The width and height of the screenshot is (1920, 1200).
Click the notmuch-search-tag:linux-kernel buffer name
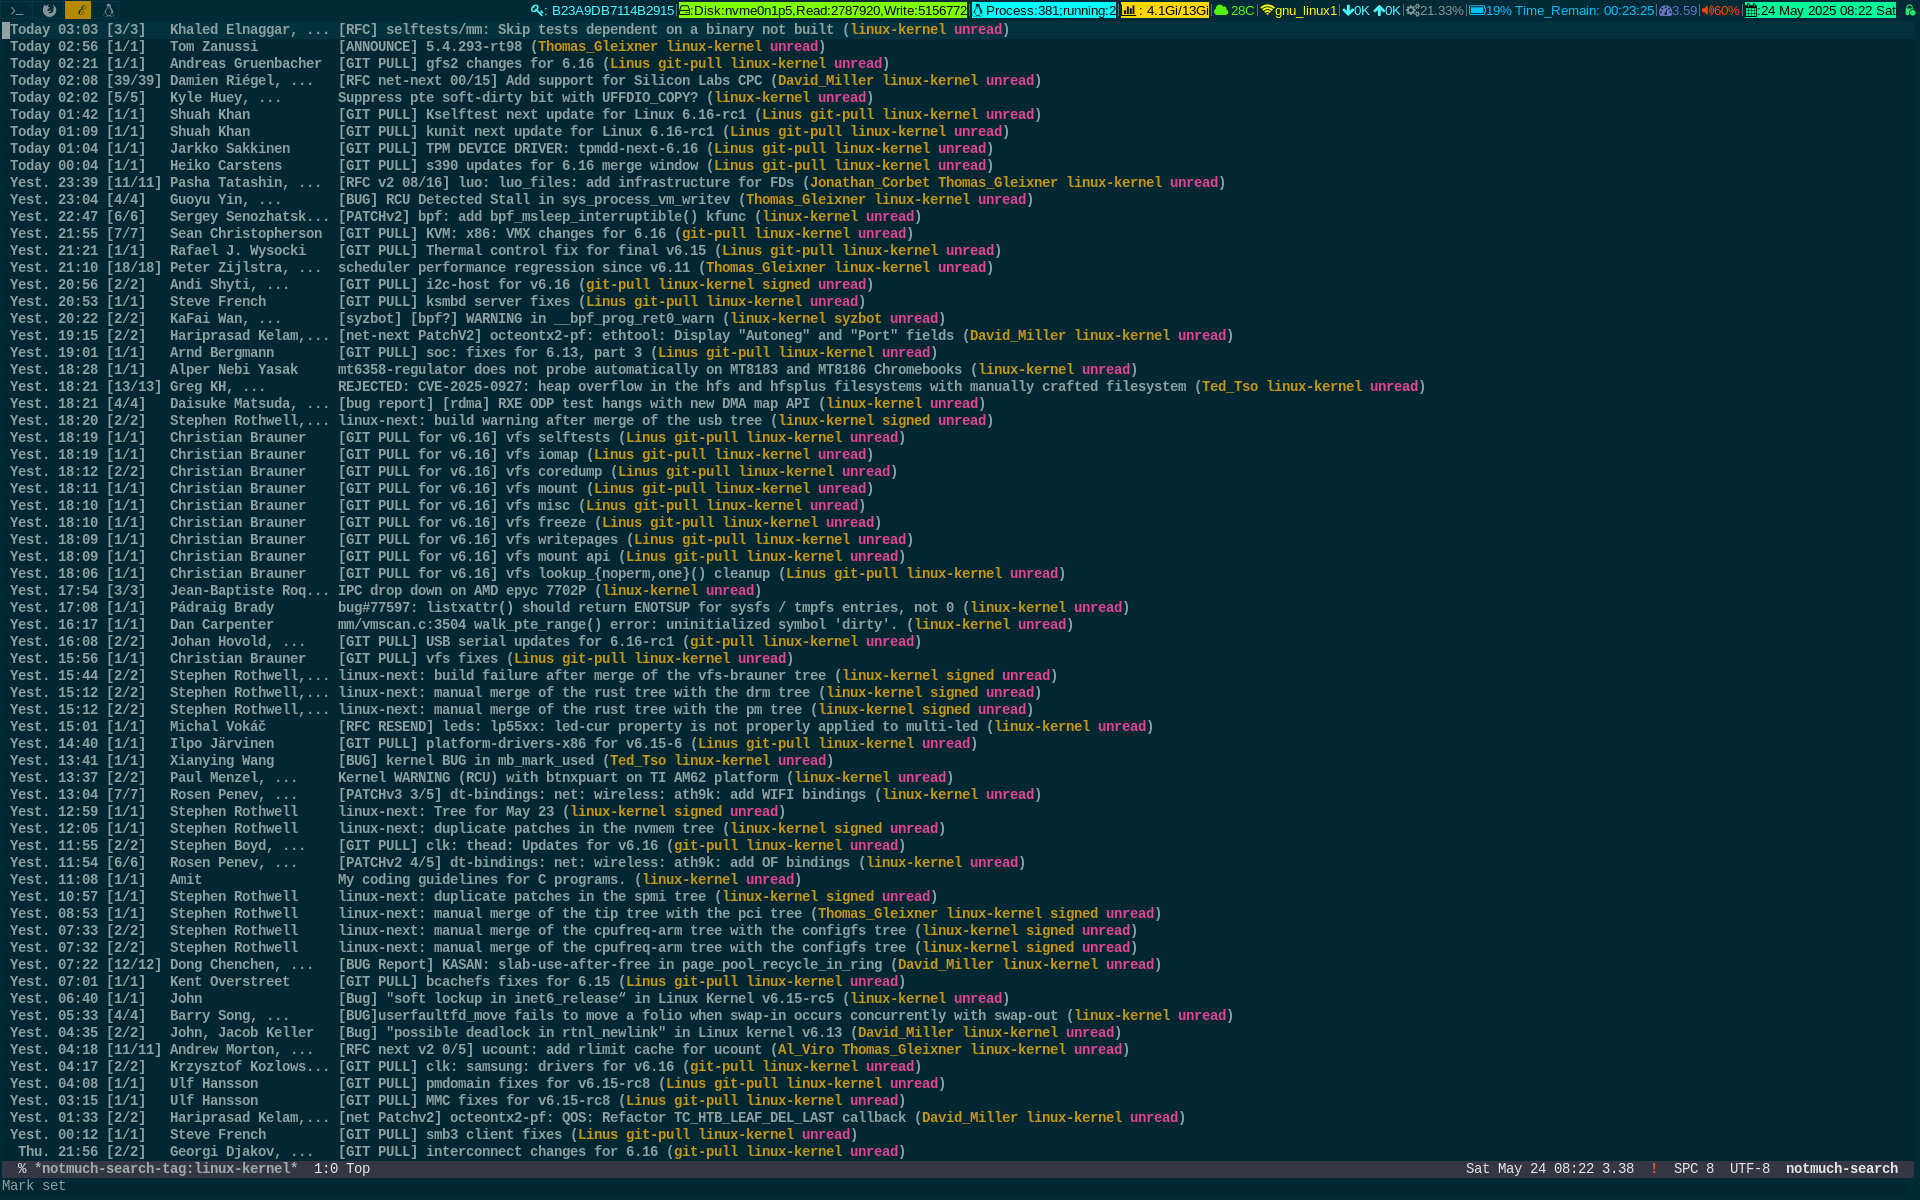[165, 1168]
